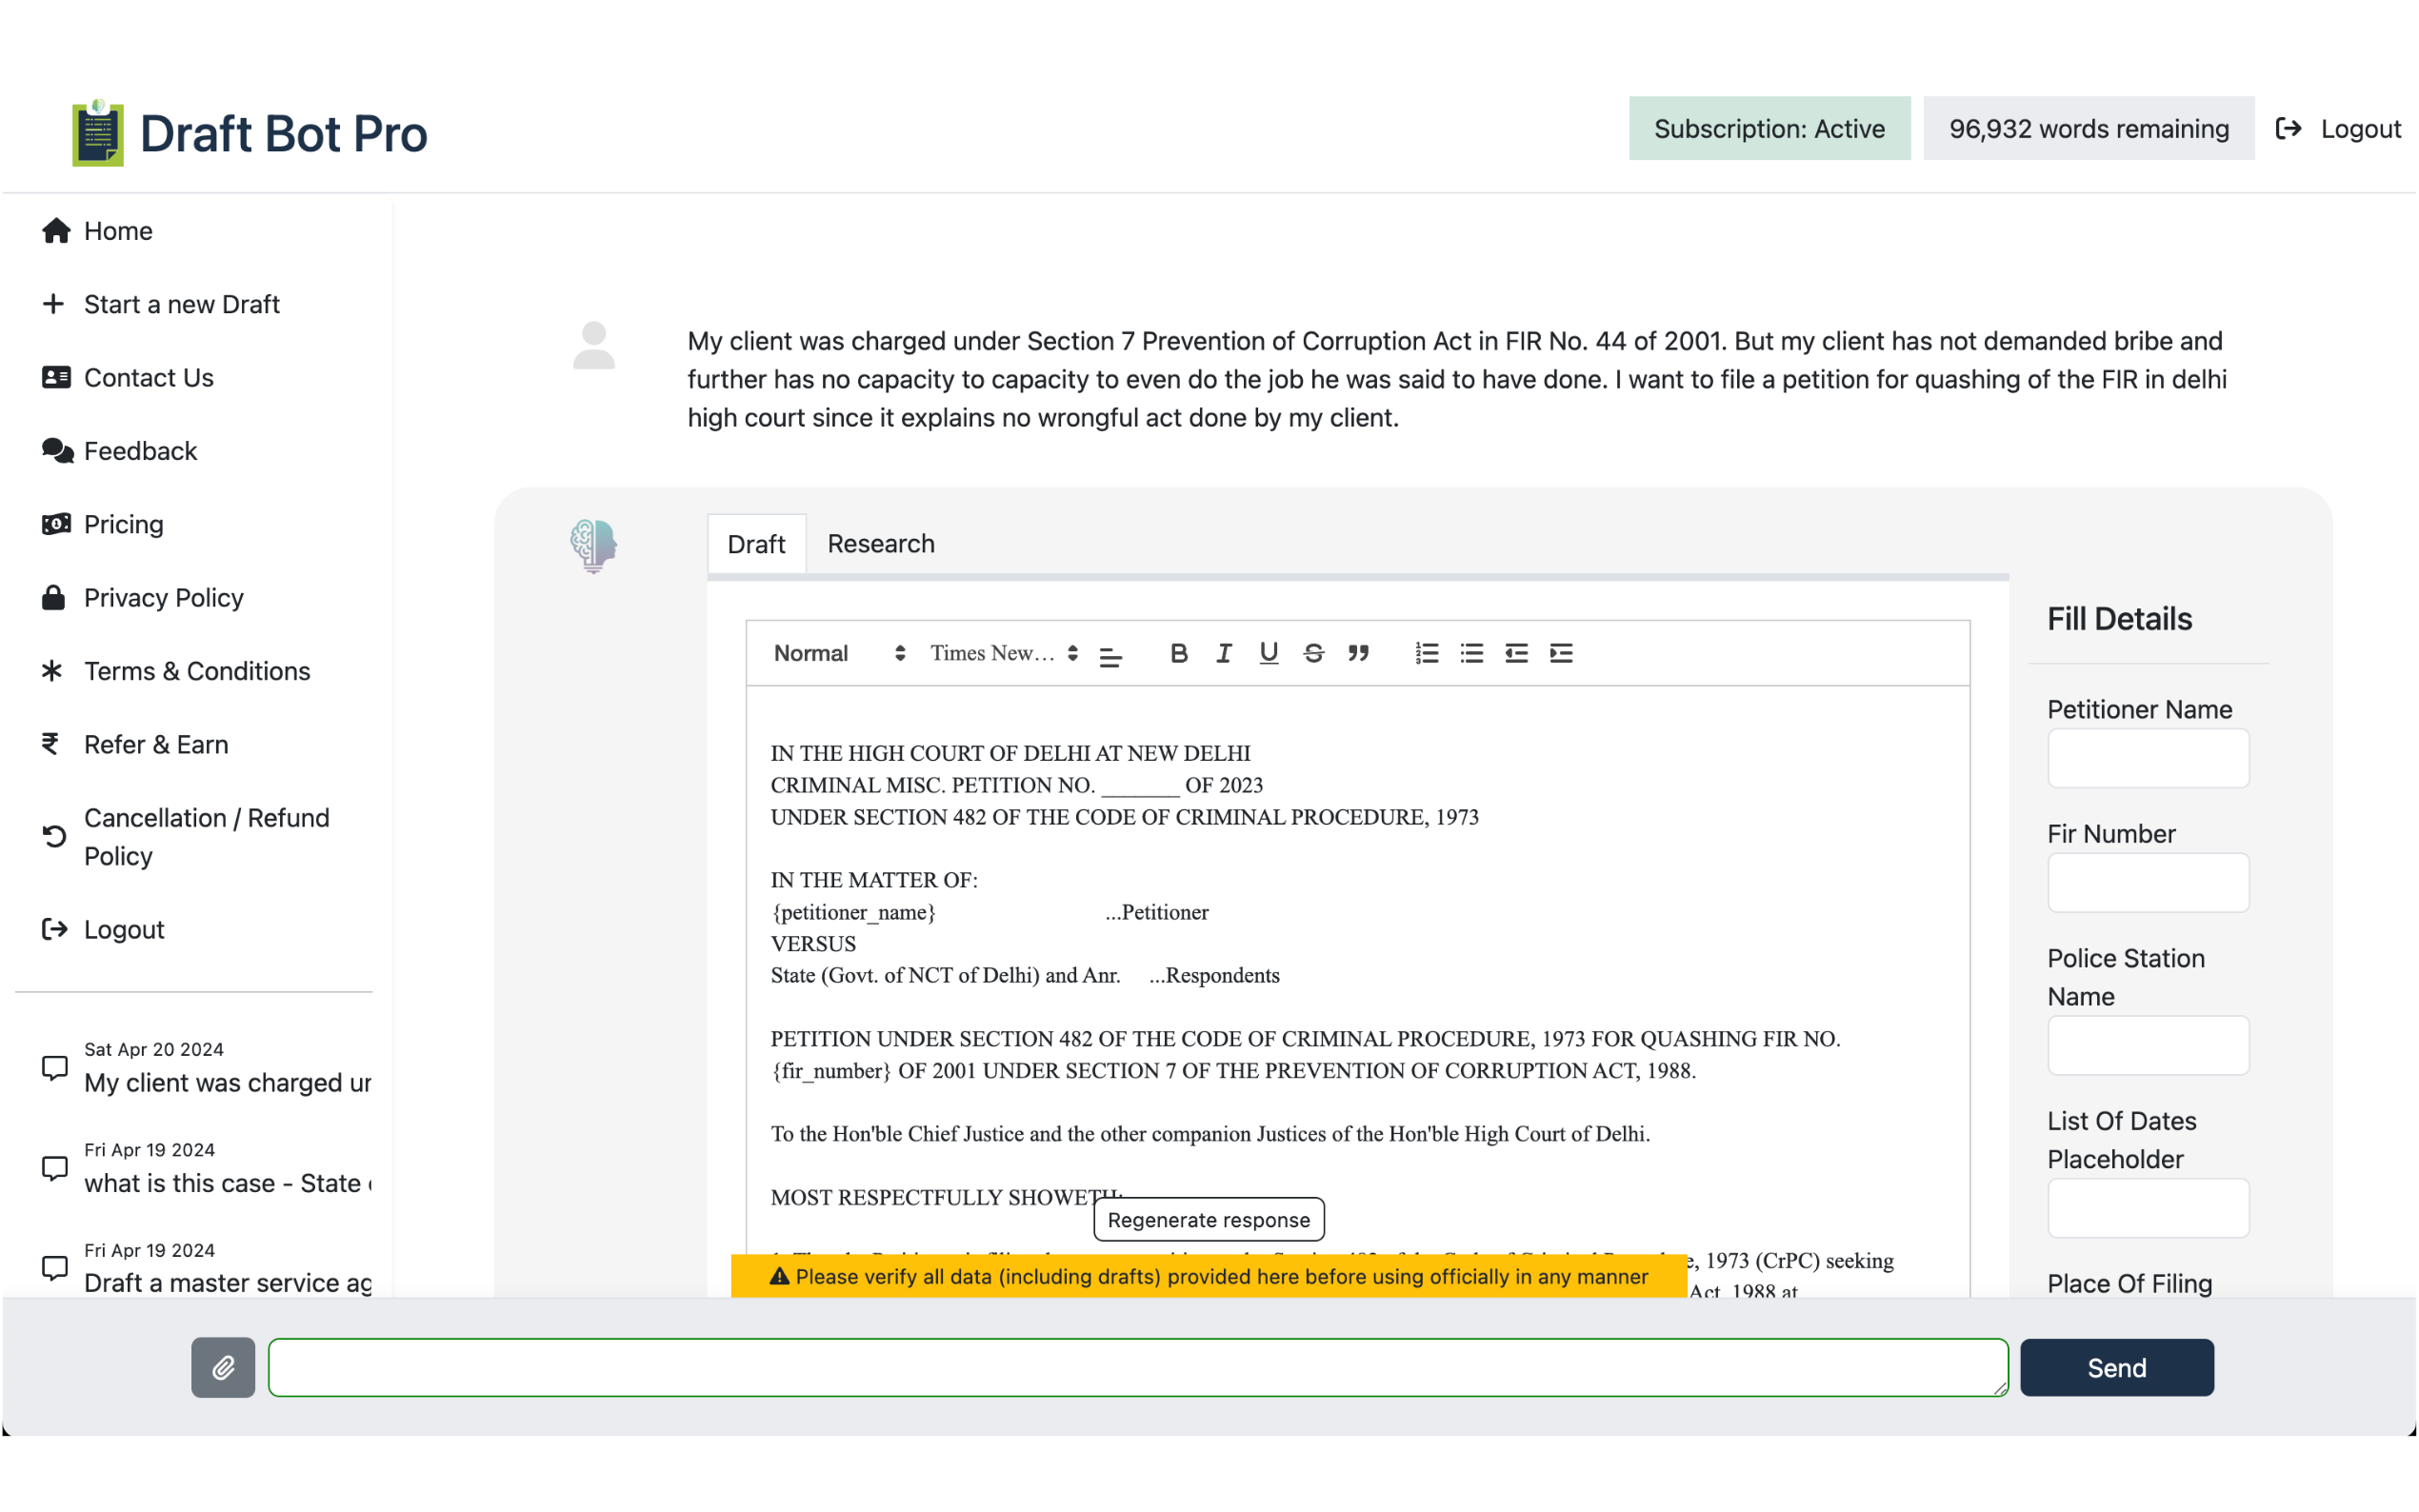Image resolution: width=2419 pixels, height=1512 pixels.
Task: Focus the Fir Number input field
Action: 2148,882
